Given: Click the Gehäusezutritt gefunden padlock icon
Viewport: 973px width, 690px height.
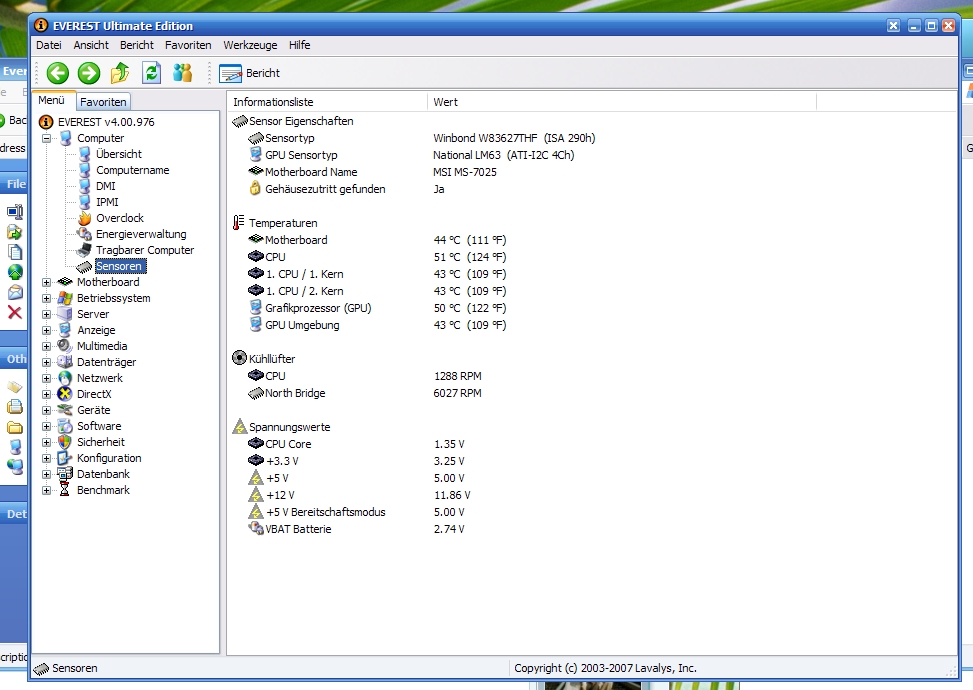Looking at the screenshot, I should 255,189.
